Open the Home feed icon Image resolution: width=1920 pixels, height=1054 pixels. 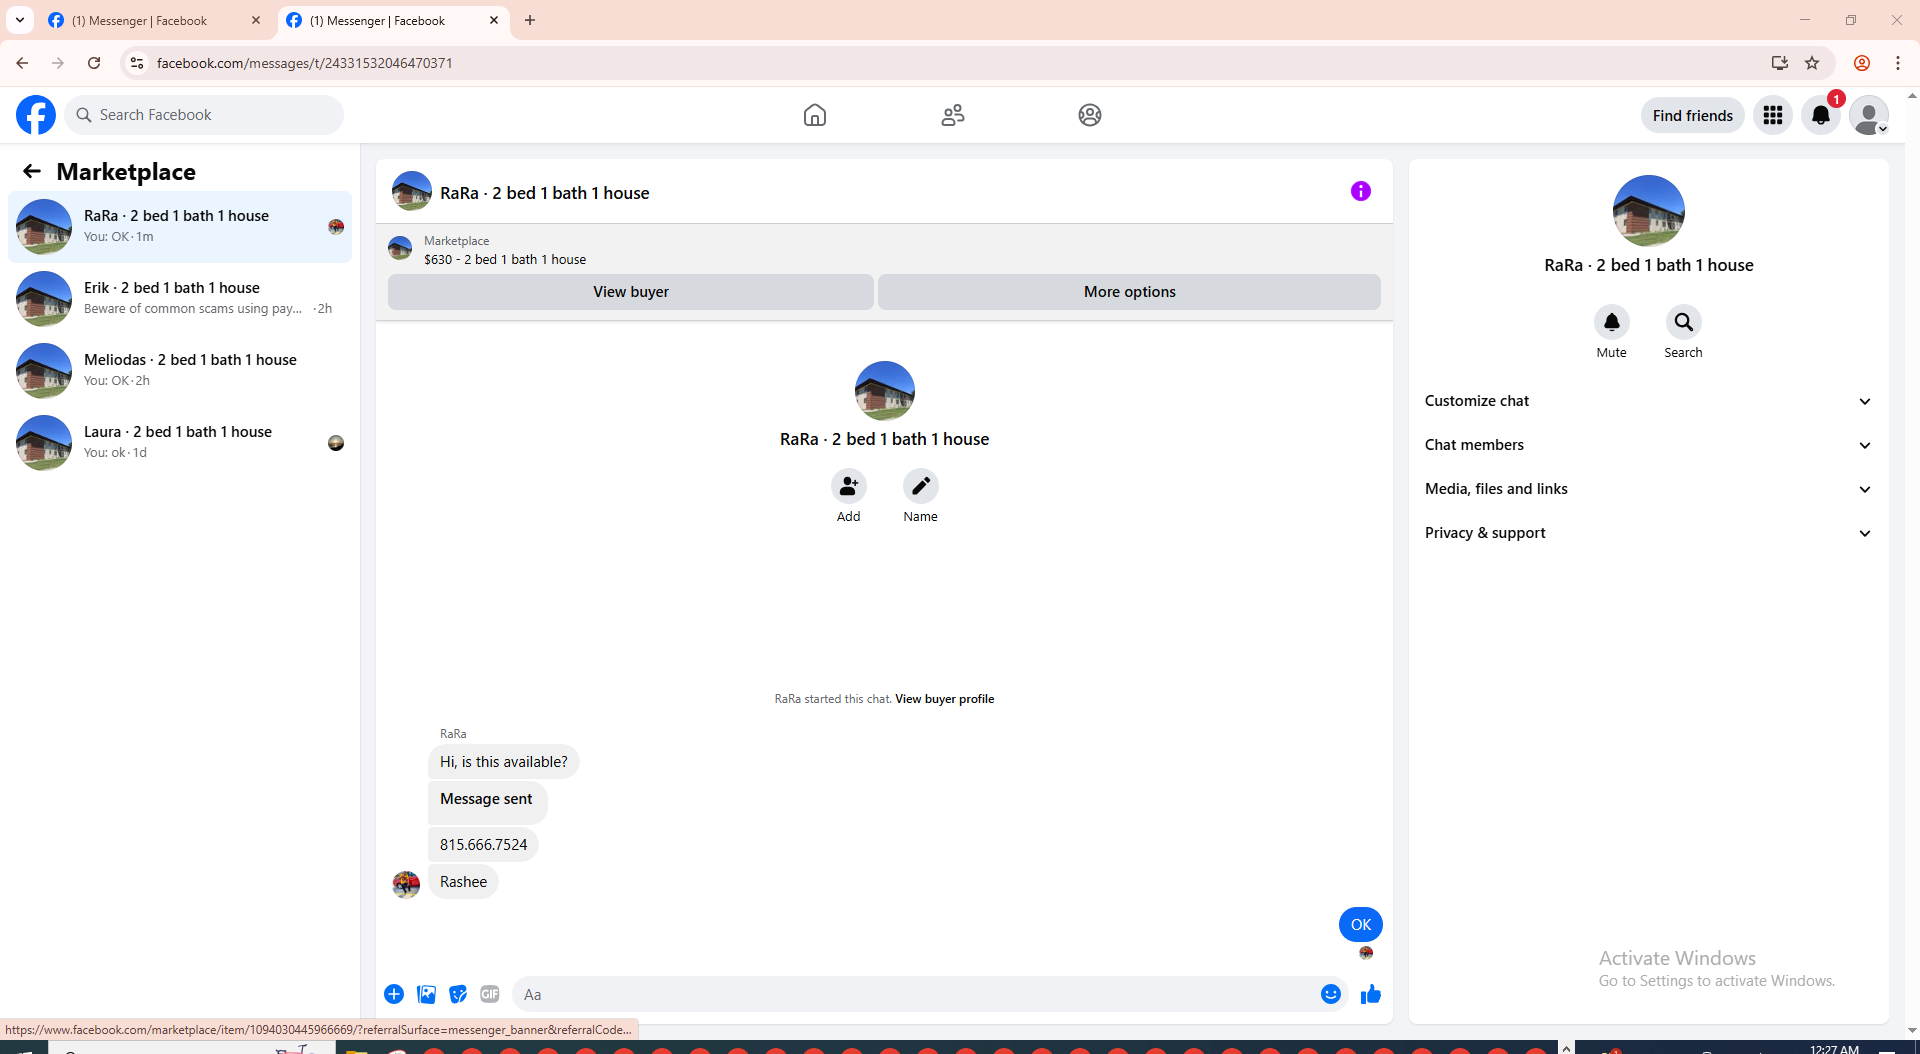pos(815,115)
